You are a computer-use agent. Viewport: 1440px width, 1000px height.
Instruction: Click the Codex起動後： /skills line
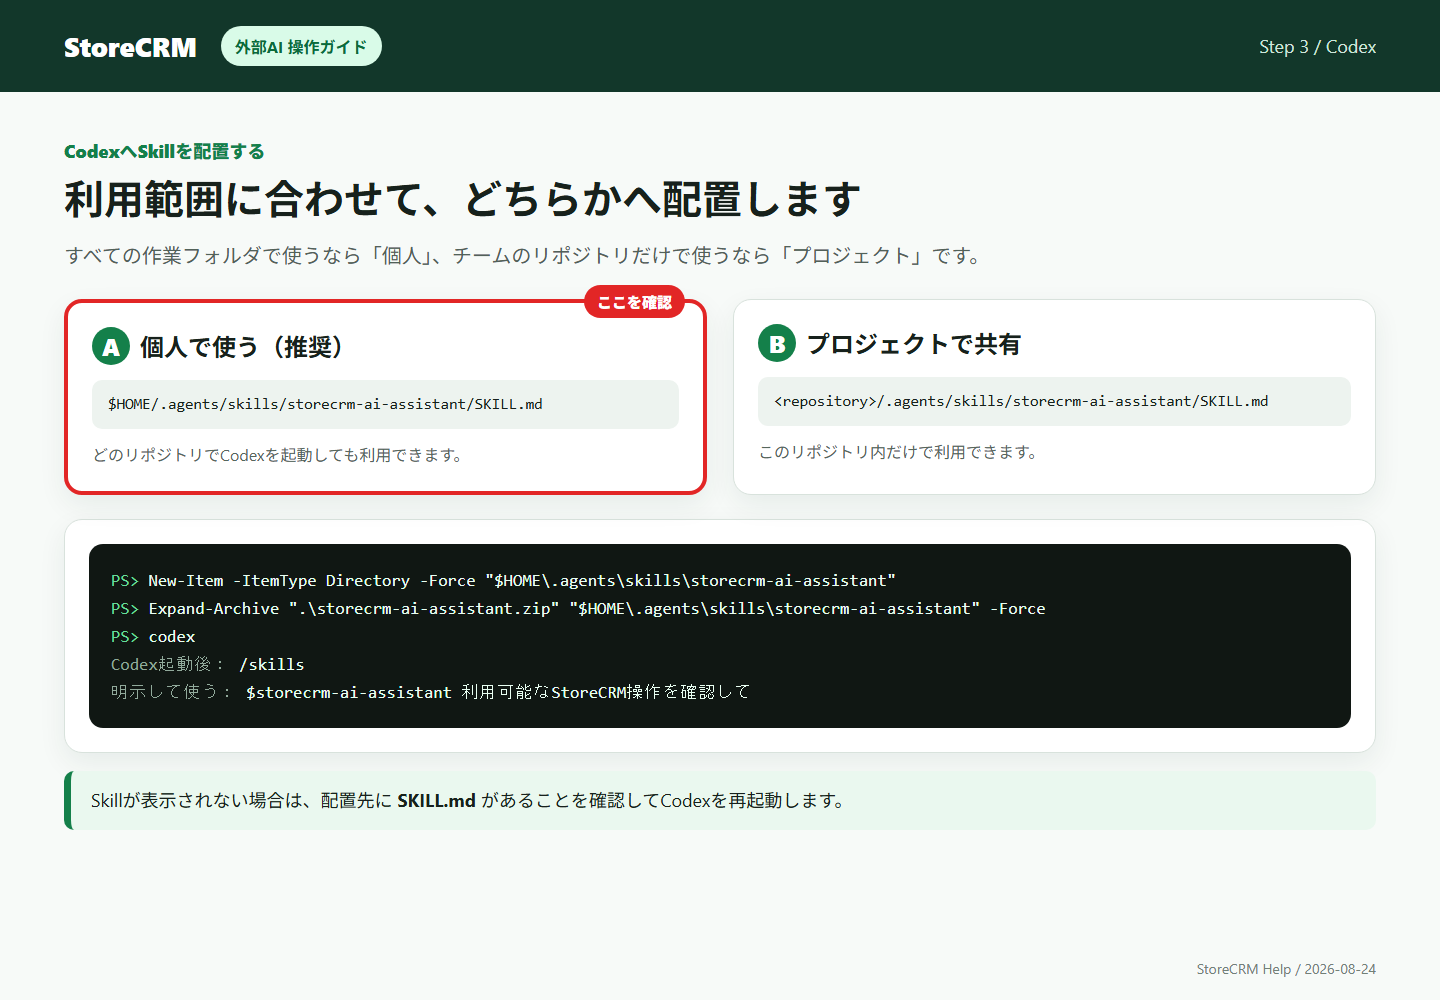(208, 664)
